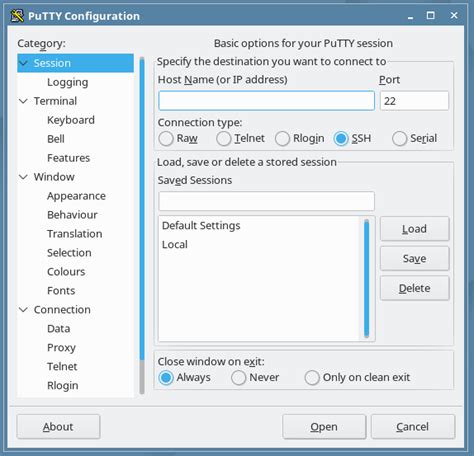This screenshot has width=474, height=456.
Task: Open the Connection category
Action: (62, 310)
